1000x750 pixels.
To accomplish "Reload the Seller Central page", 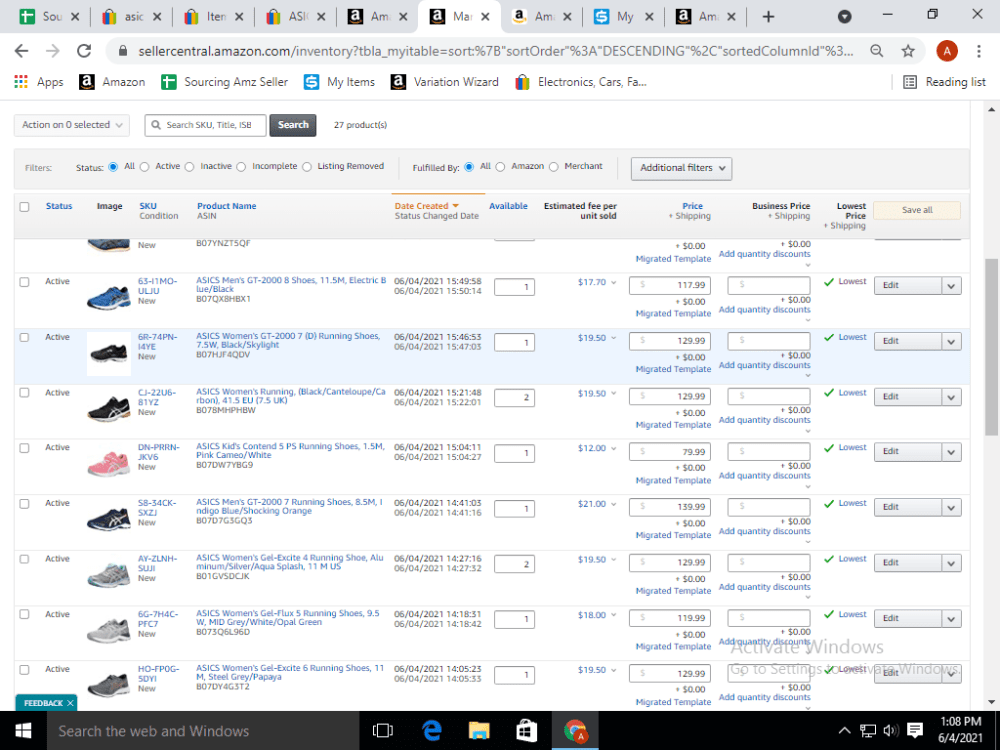I will tap(84, 51).
